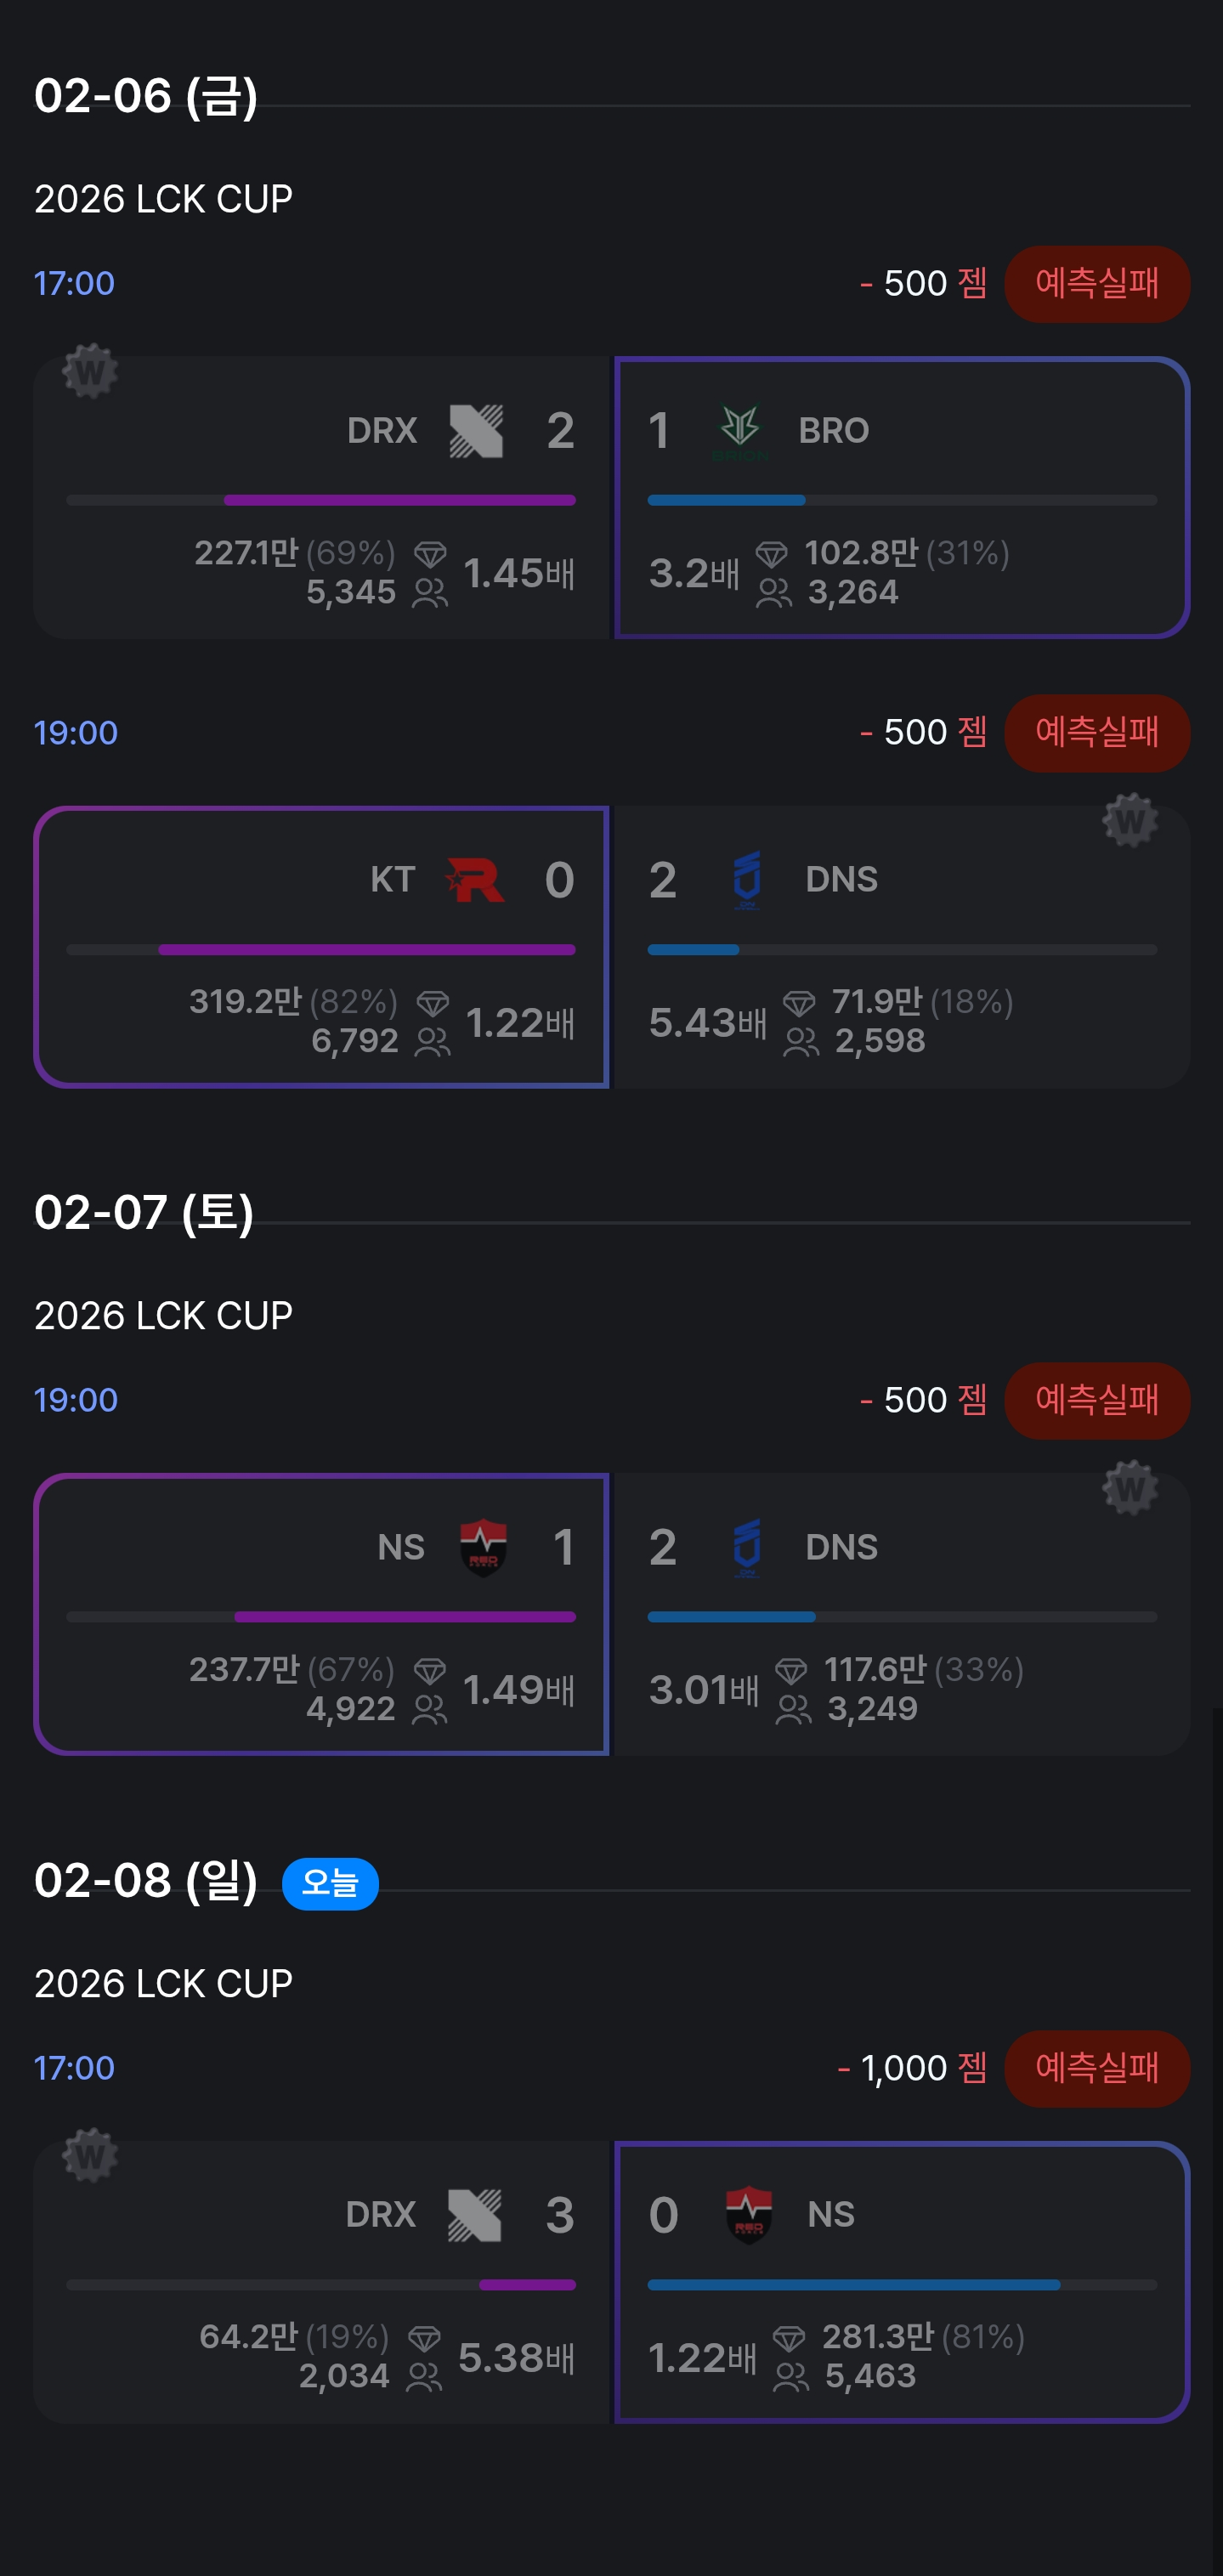Click the DNS logo in the 02-07 match
Screen dimensions: 1223x2576
[x=747, y=1547]
